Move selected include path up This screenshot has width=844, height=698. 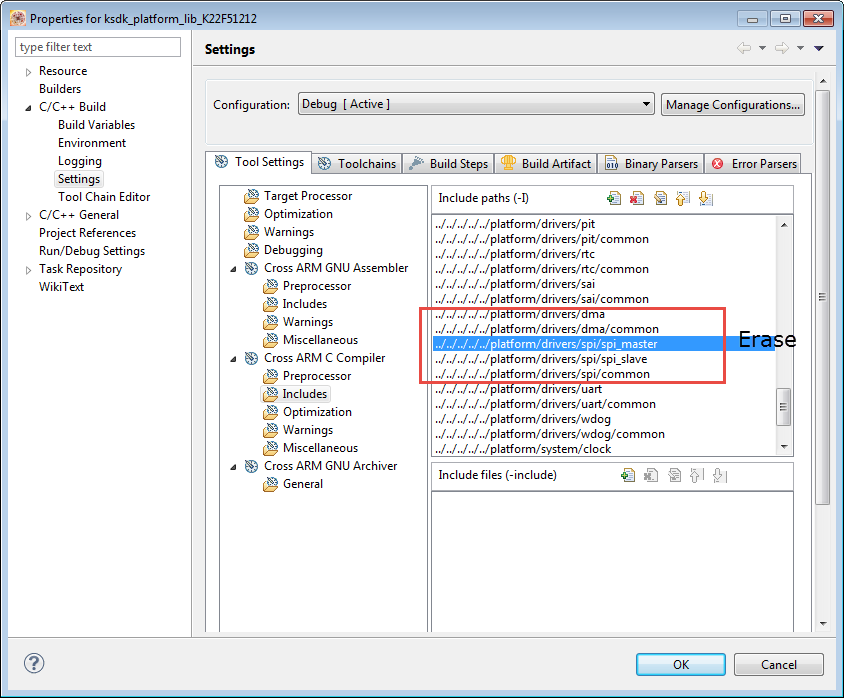pos(683,199)
